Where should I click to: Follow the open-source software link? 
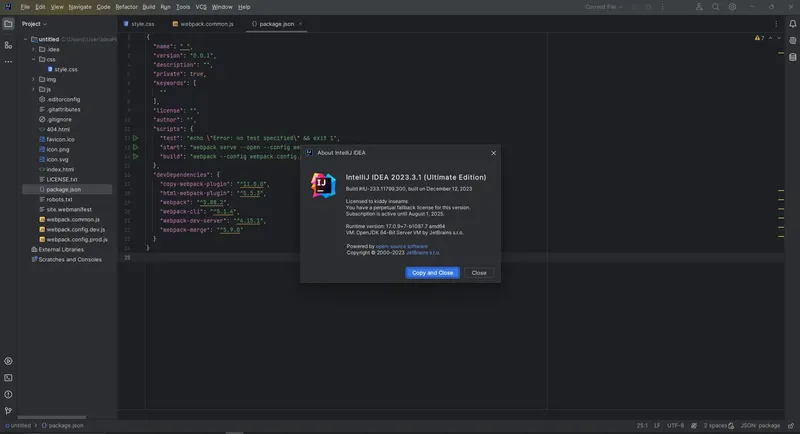[402, 246]
